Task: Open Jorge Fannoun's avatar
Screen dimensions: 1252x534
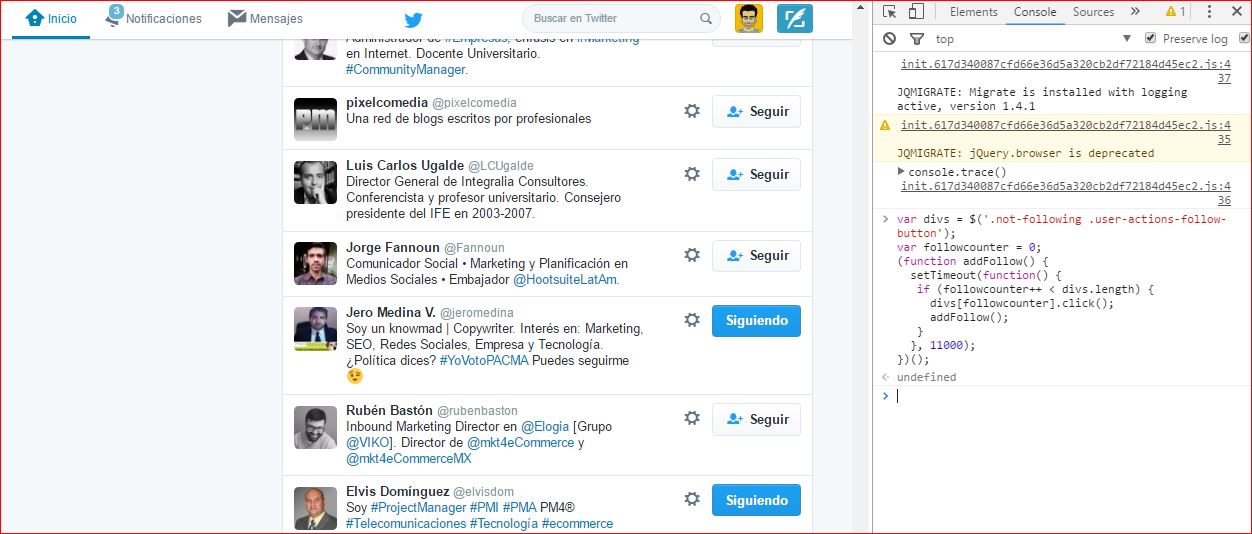Action: point(315,263)
